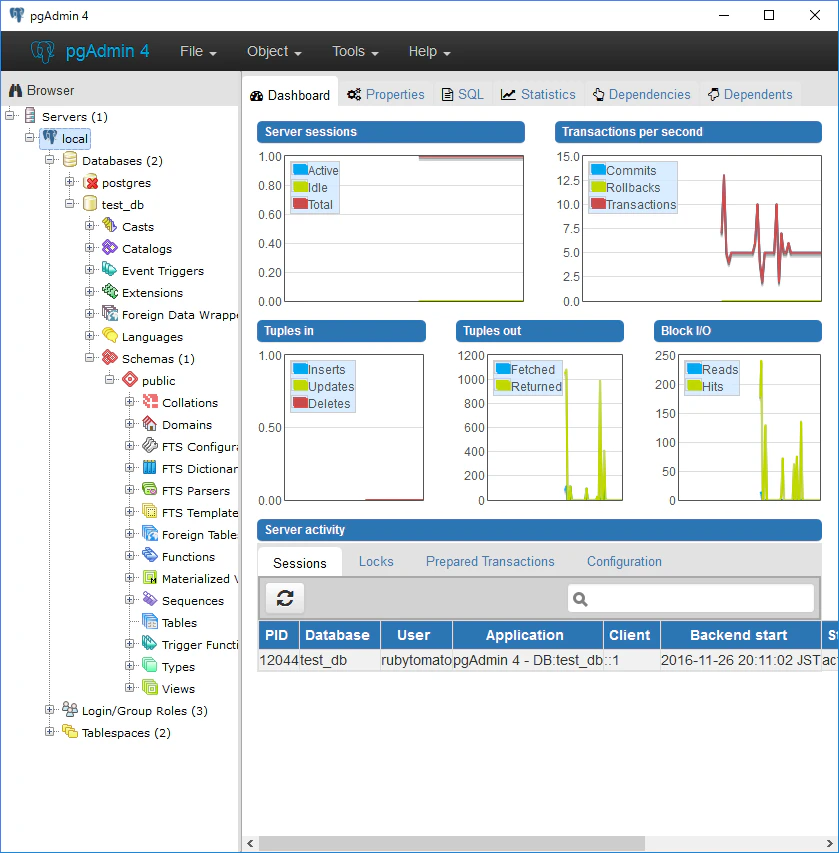The height and width of the screenshot is (853, 839).
Task: Select the Collations tree item
Action: (190, 403)
